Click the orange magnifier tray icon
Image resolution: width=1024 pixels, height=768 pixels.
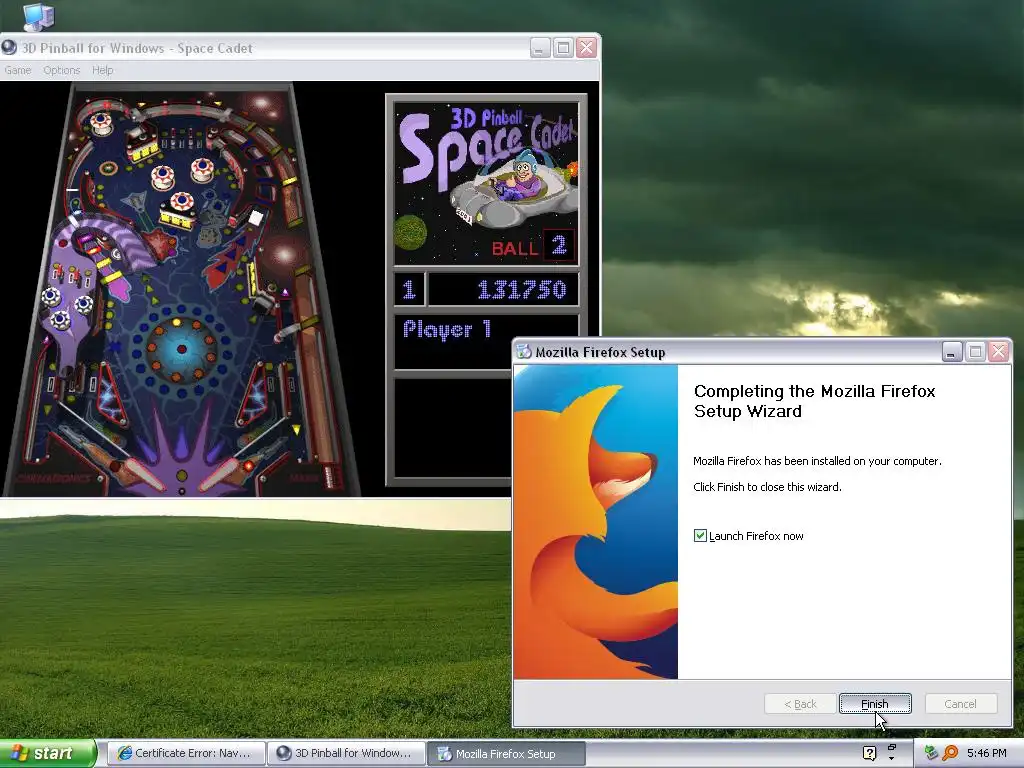coord(950,753)
